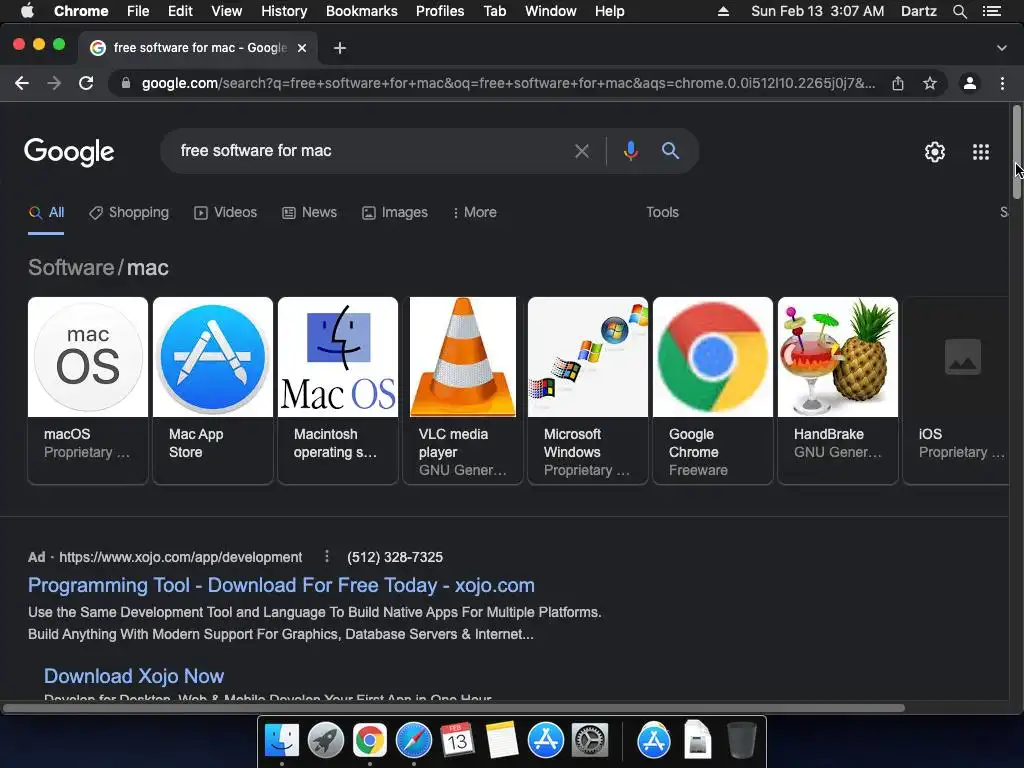Open the Chrome profile avatar
Screen dimensions: 1024x768
[970, 83]
